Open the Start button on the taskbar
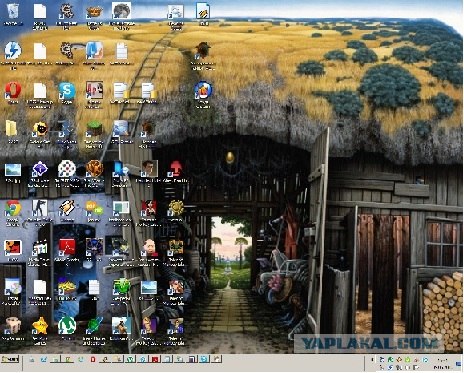464x373 pixels. (10, 359)
